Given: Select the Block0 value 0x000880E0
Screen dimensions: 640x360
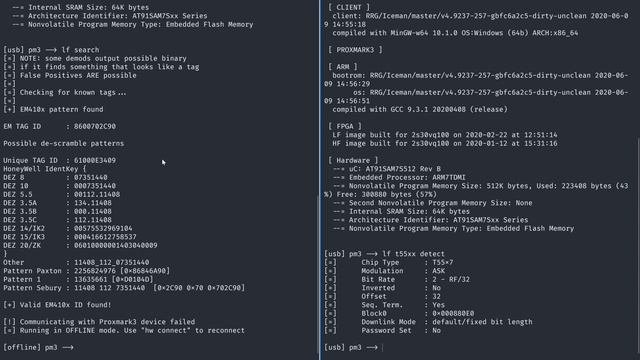Looking at the screenshot, I should coord(453,313).
